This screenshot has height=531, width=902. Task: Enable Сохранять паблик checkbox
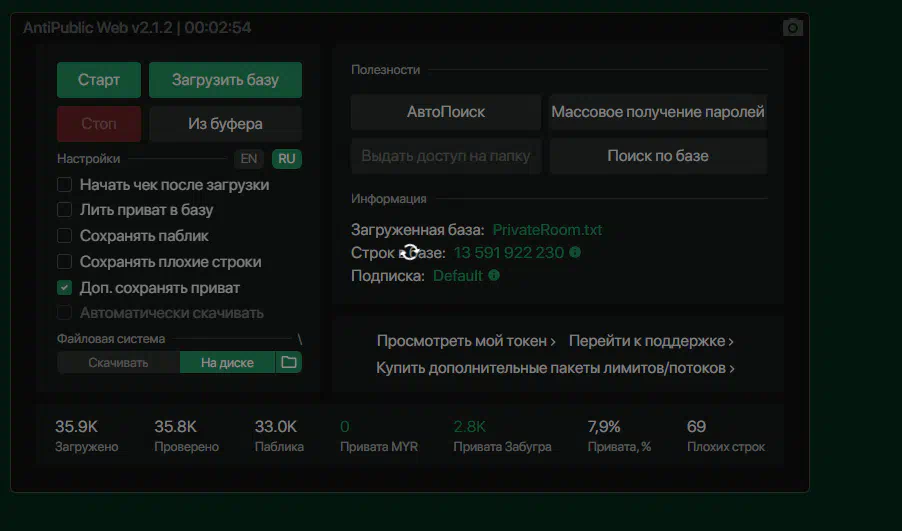coord(64,236)
